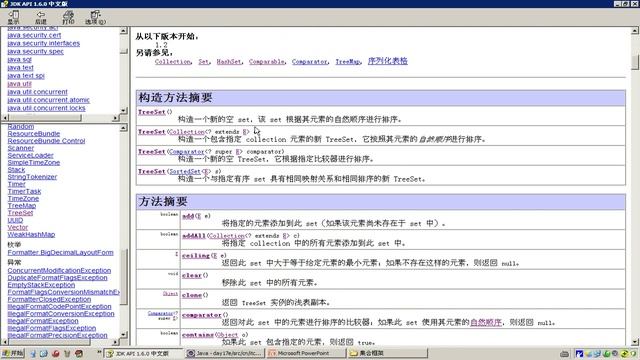640x360 pixels.
Task: Open the Vector class link
Action: (18, 227)
